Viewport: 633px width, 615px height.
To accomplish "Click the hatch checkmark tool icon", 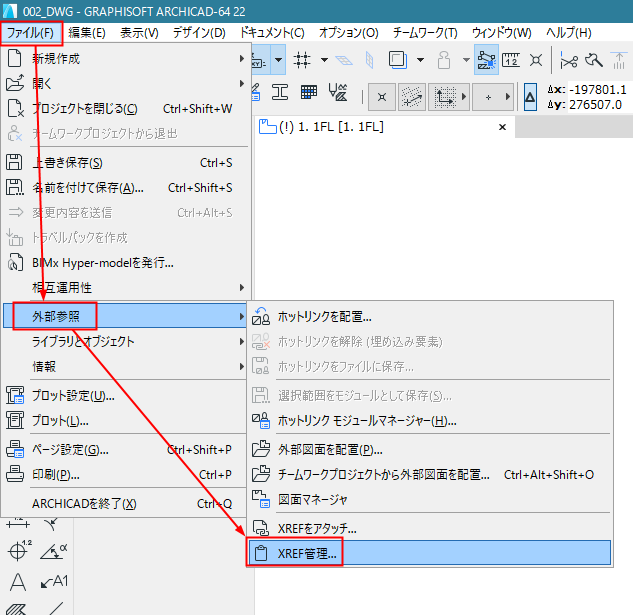I will click(x=338, y=92).
